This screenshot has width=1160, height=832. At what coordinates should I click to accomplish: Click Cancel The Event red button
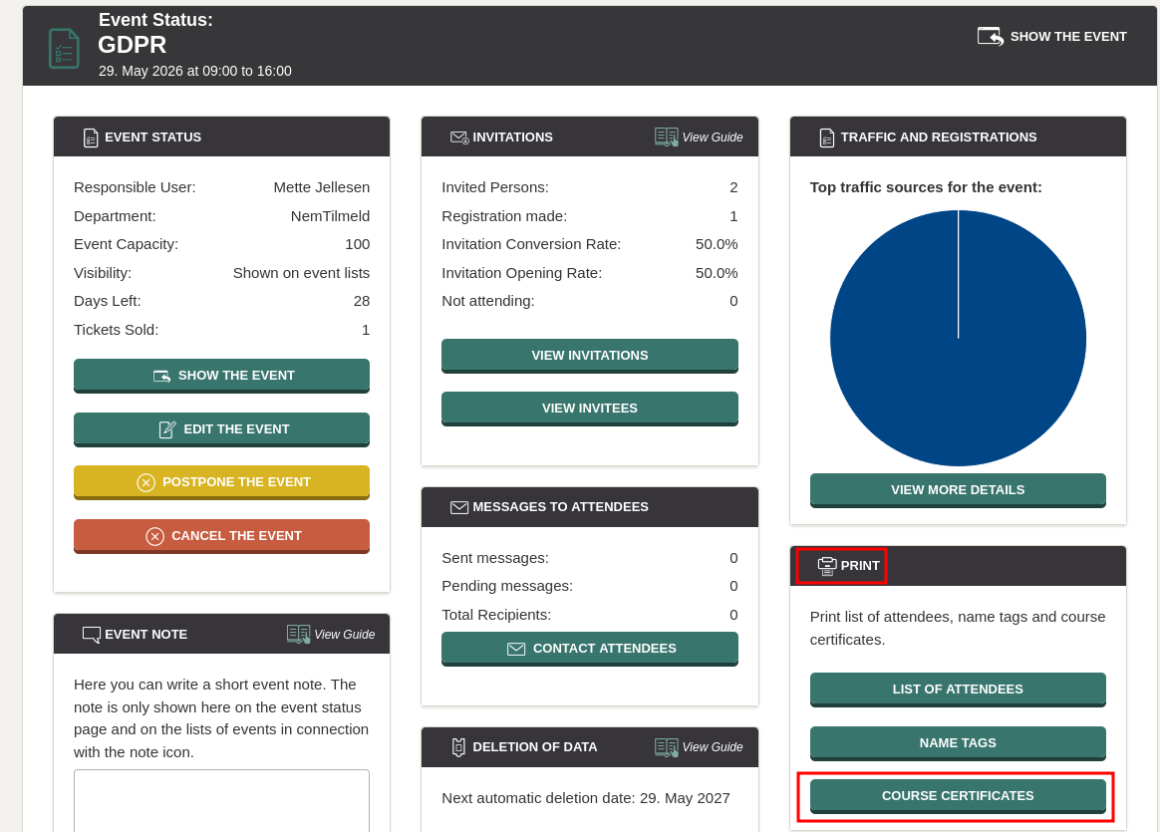click(221, 536)
